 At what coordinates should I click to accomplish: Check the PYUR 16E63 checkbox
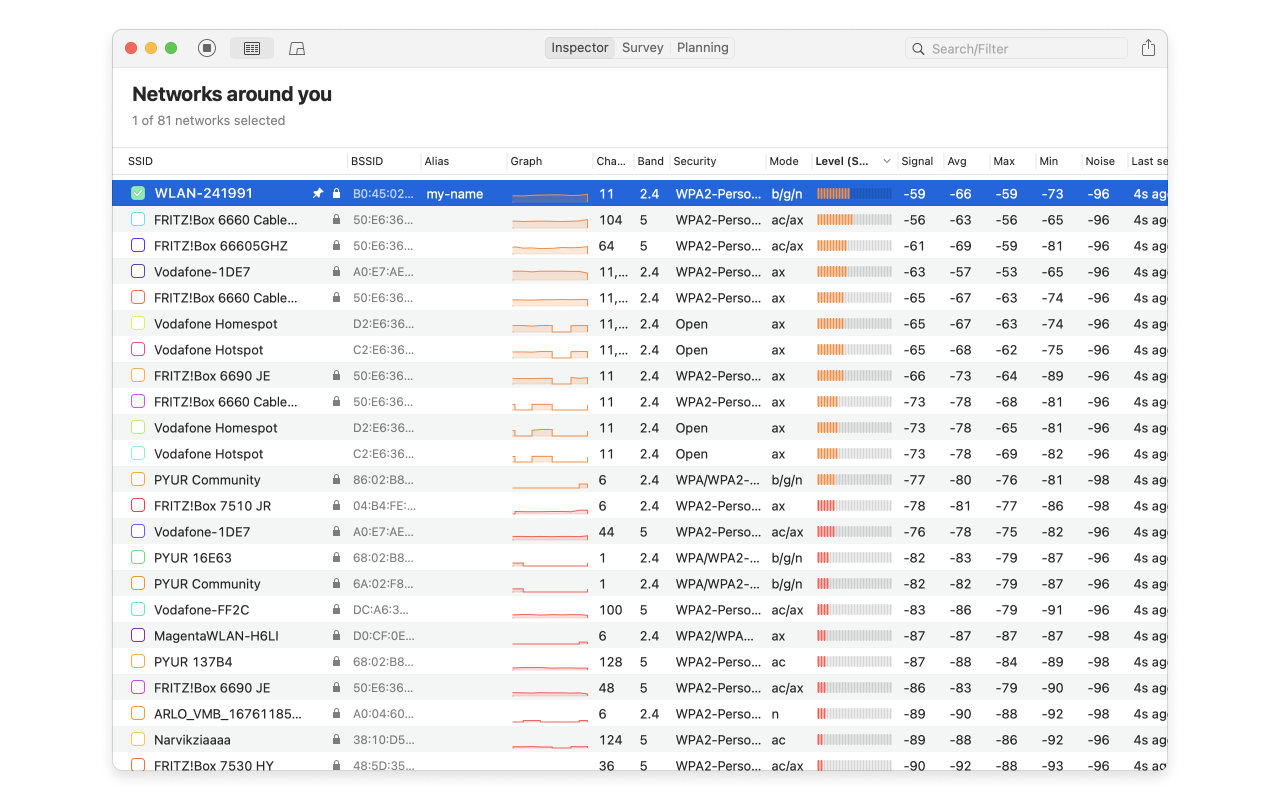pos(138,557)
